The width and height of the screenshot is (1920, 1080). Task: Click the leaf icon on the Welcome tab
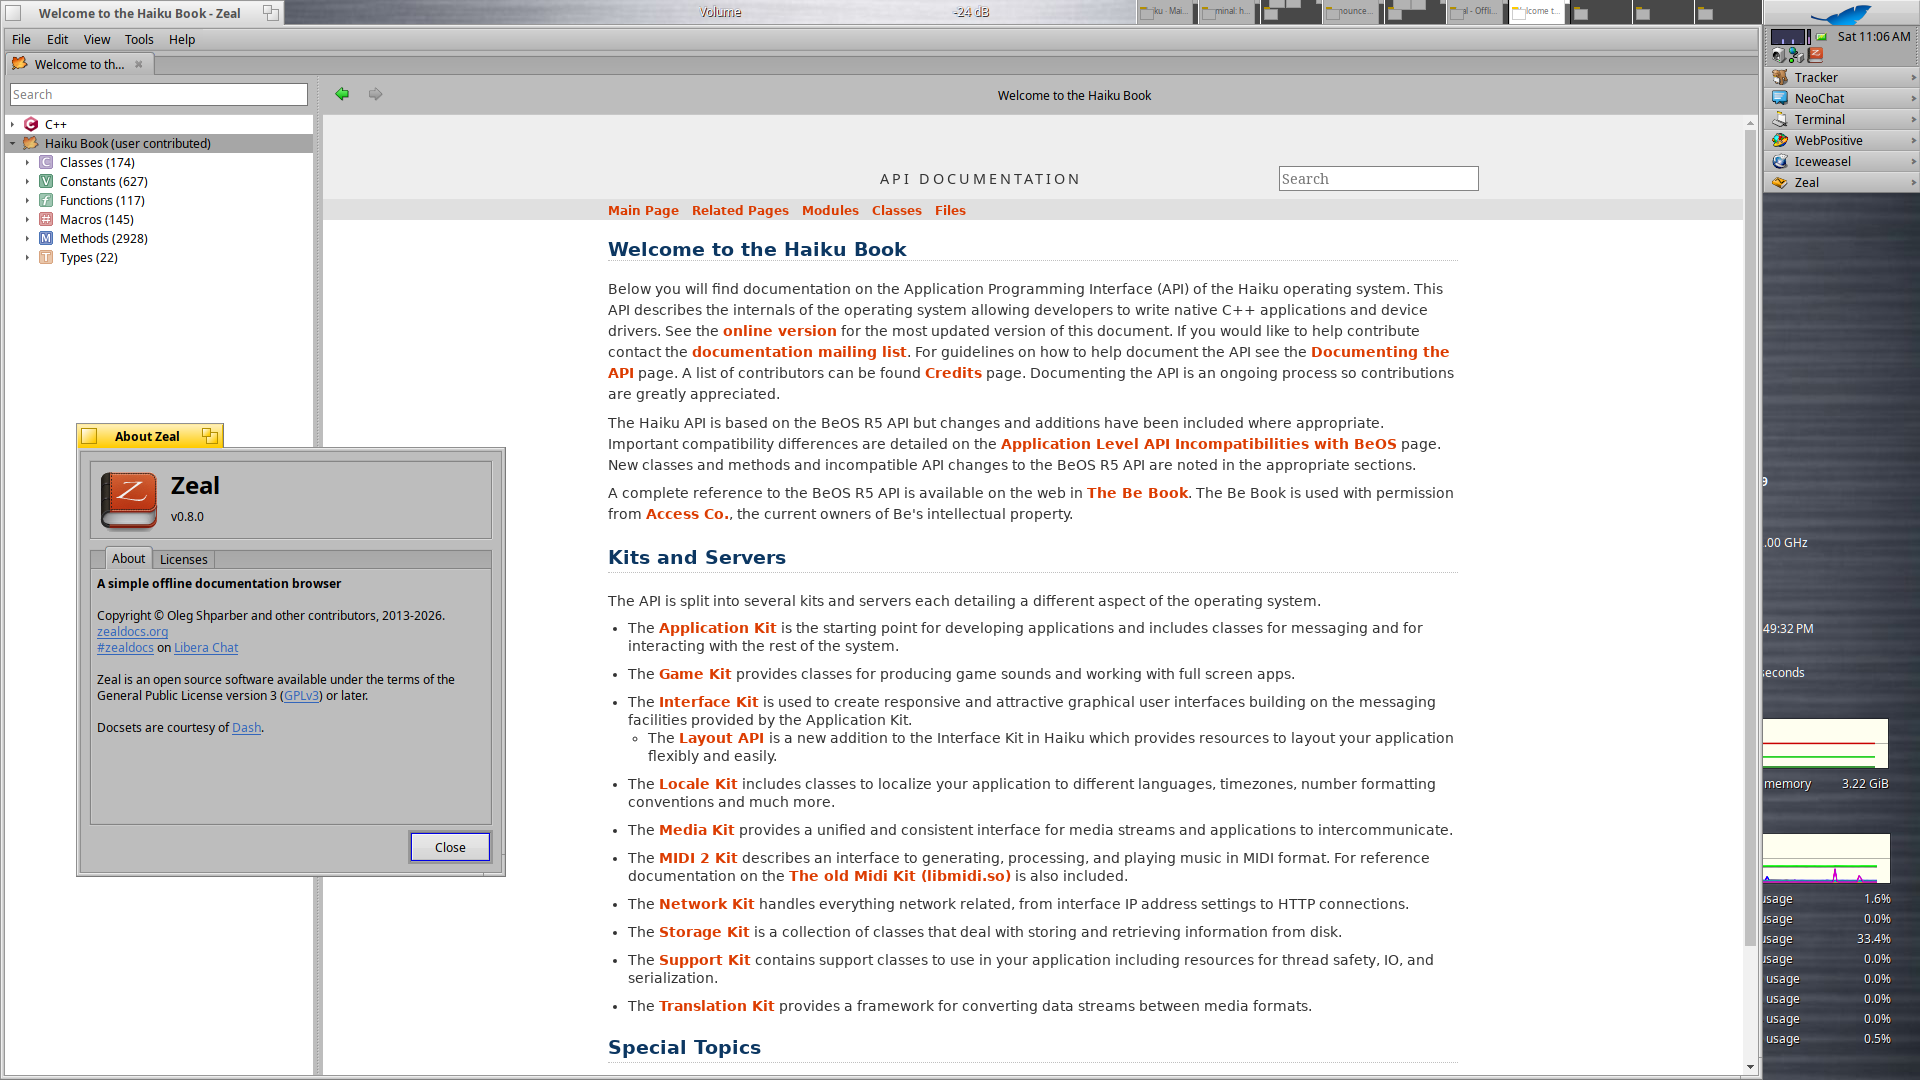point(19,63)
